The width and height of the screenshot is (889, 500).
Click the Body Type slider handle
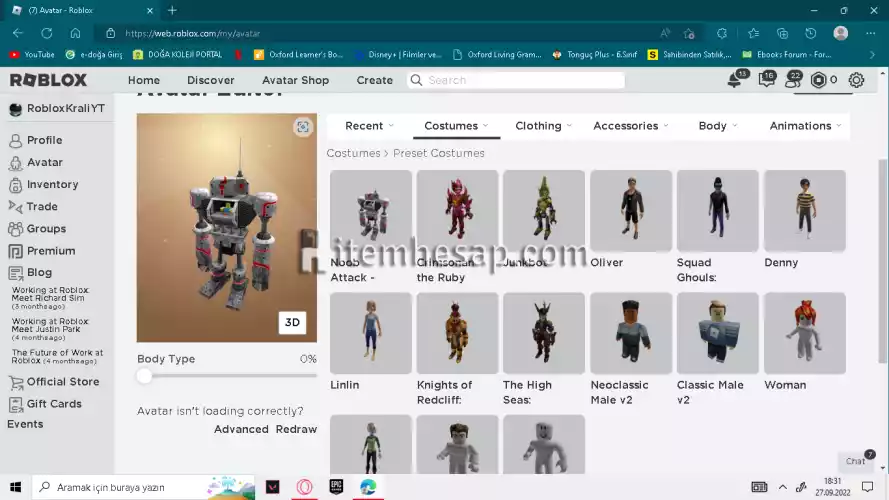145,376
